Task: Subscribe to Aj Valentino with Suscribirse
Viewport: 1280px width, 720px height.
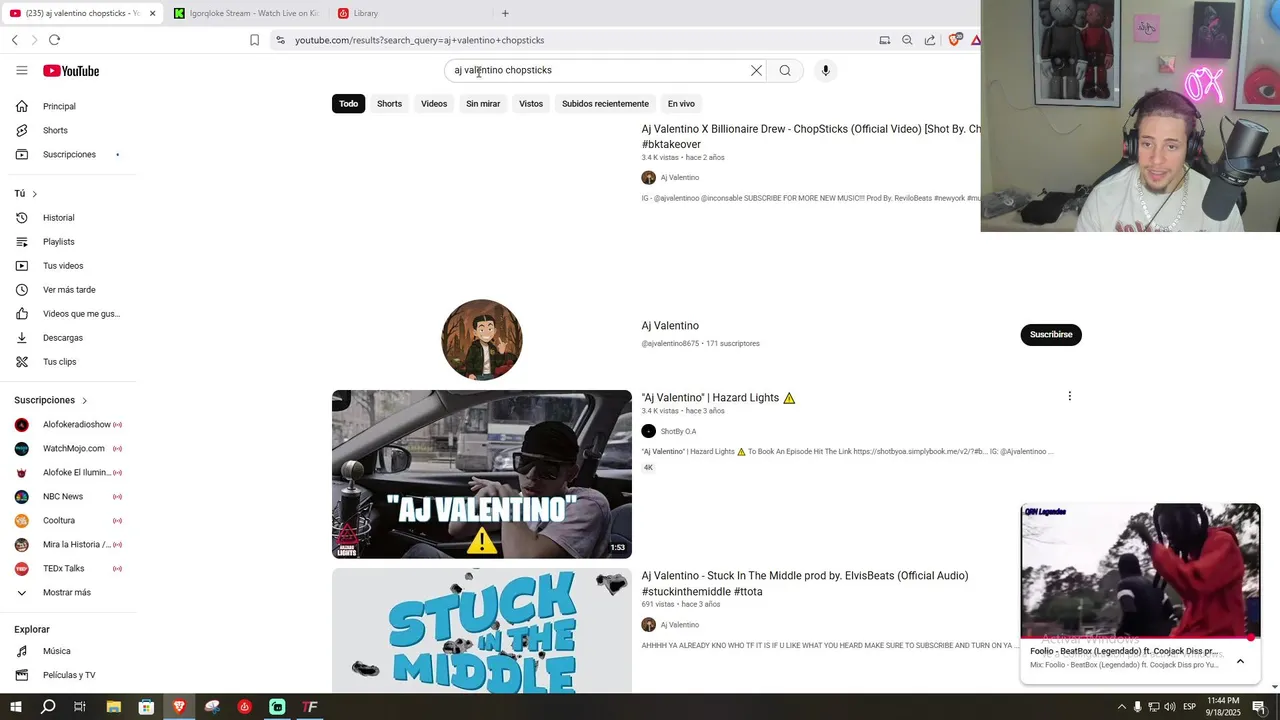Action: point(1051,334)
